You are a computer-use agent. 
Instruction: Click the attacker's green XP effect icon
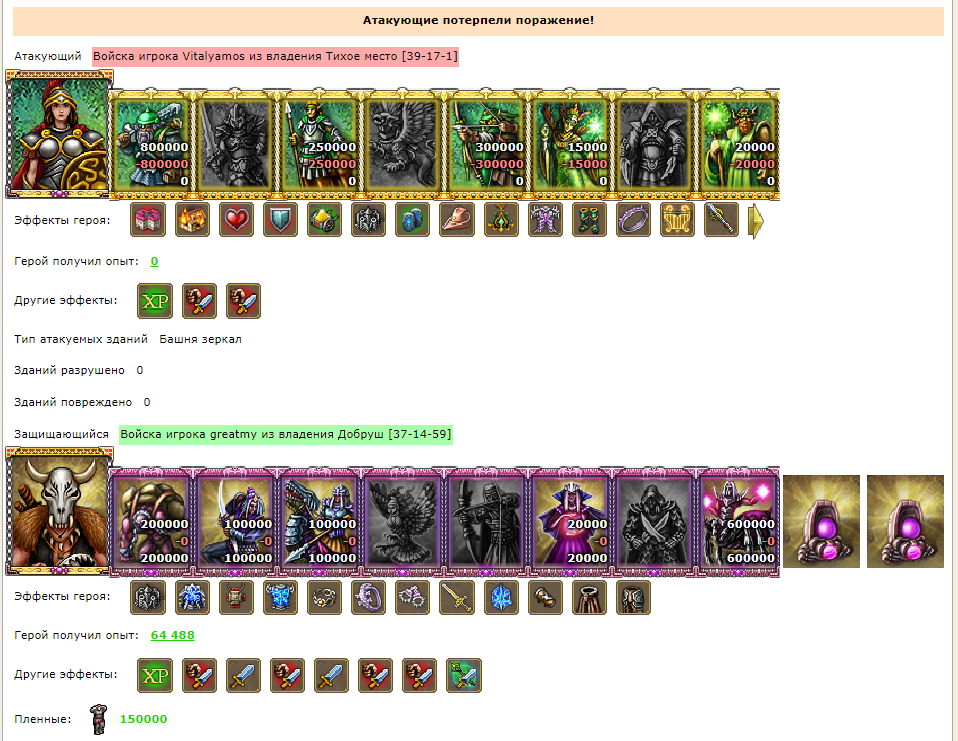[155, 301]
